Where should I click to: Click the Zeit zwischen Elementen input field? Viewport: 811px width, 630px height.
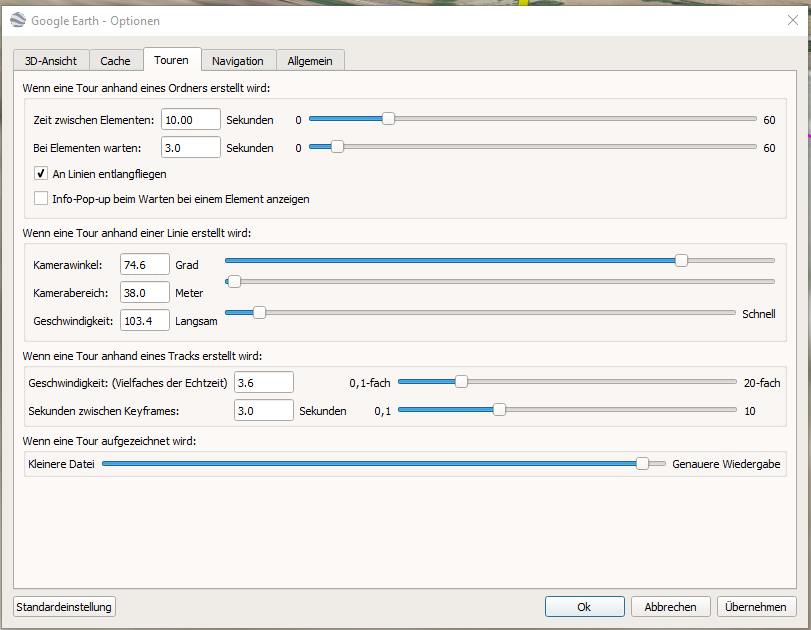coord(191,119)
